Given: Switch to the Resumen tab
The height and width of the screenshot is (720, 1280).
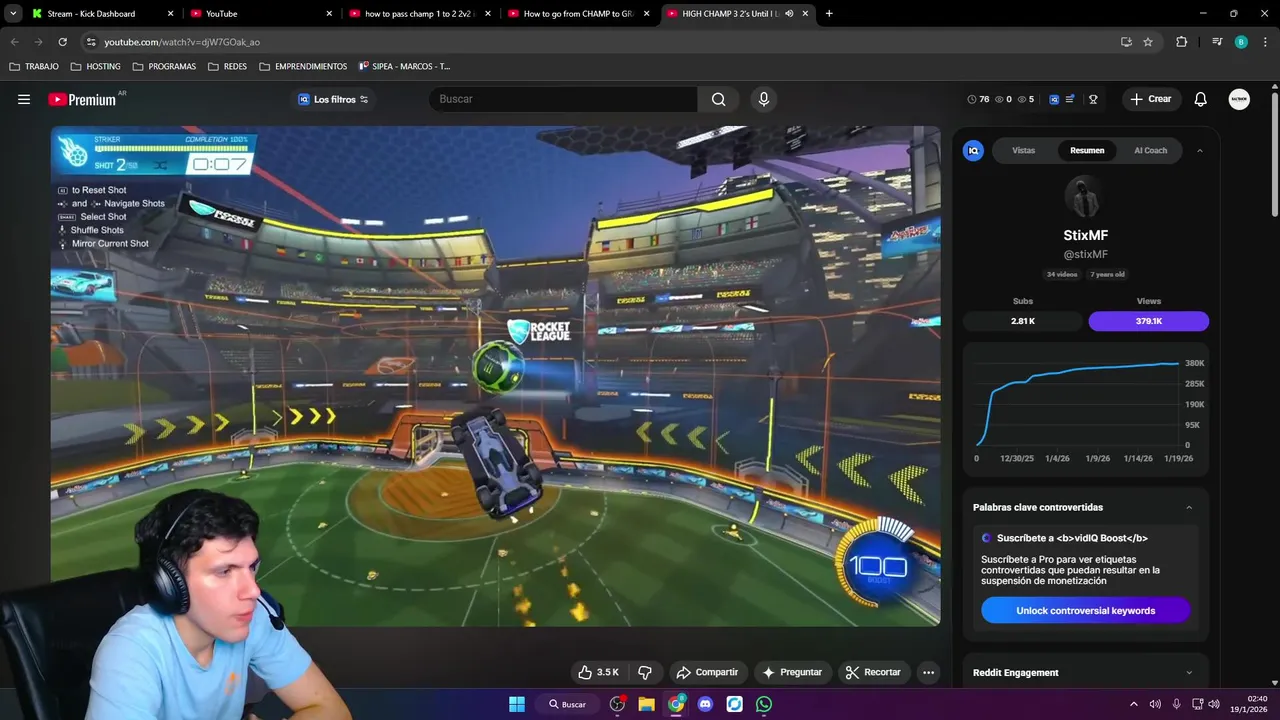Looking at the screenshot, I should pos(1087,150).
